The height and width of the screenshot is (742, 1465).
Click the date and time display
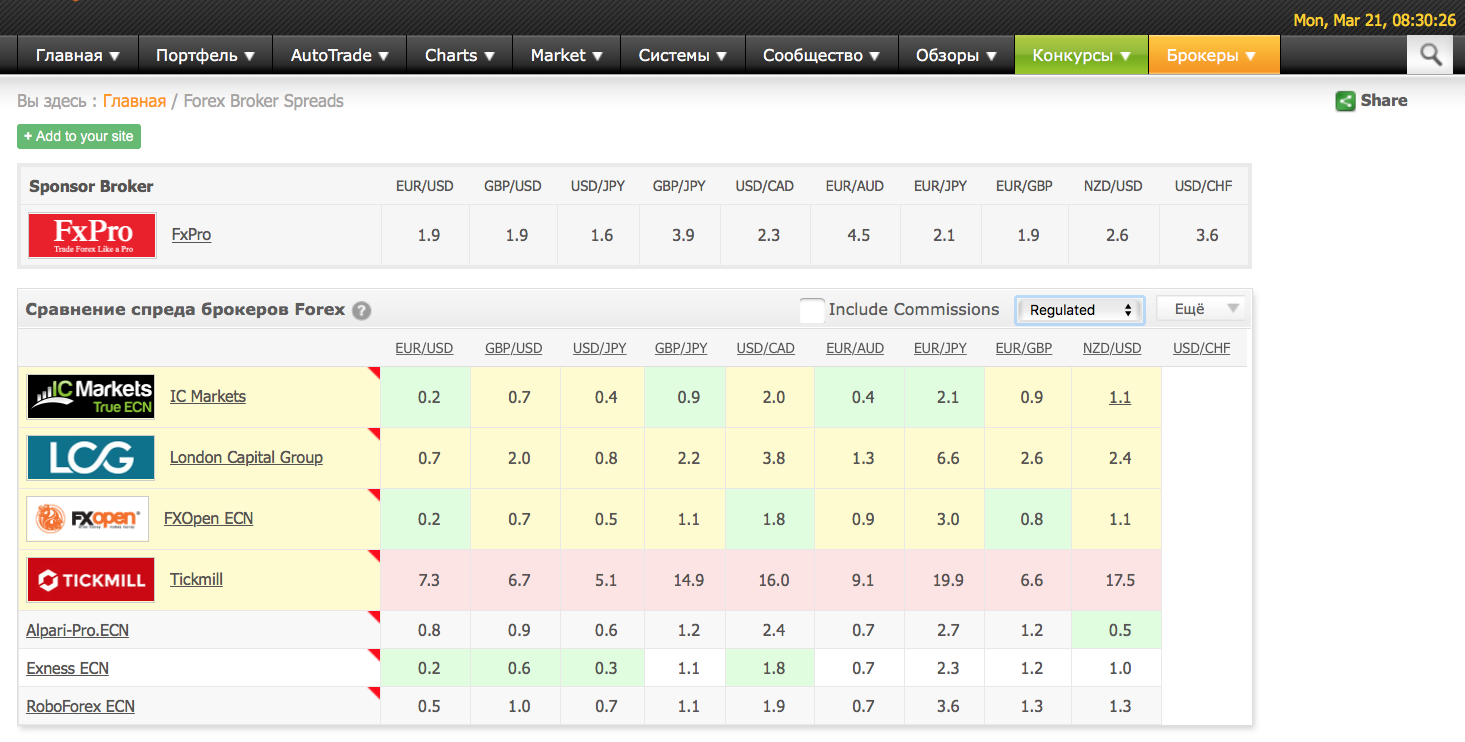(x=1374, y=20)
